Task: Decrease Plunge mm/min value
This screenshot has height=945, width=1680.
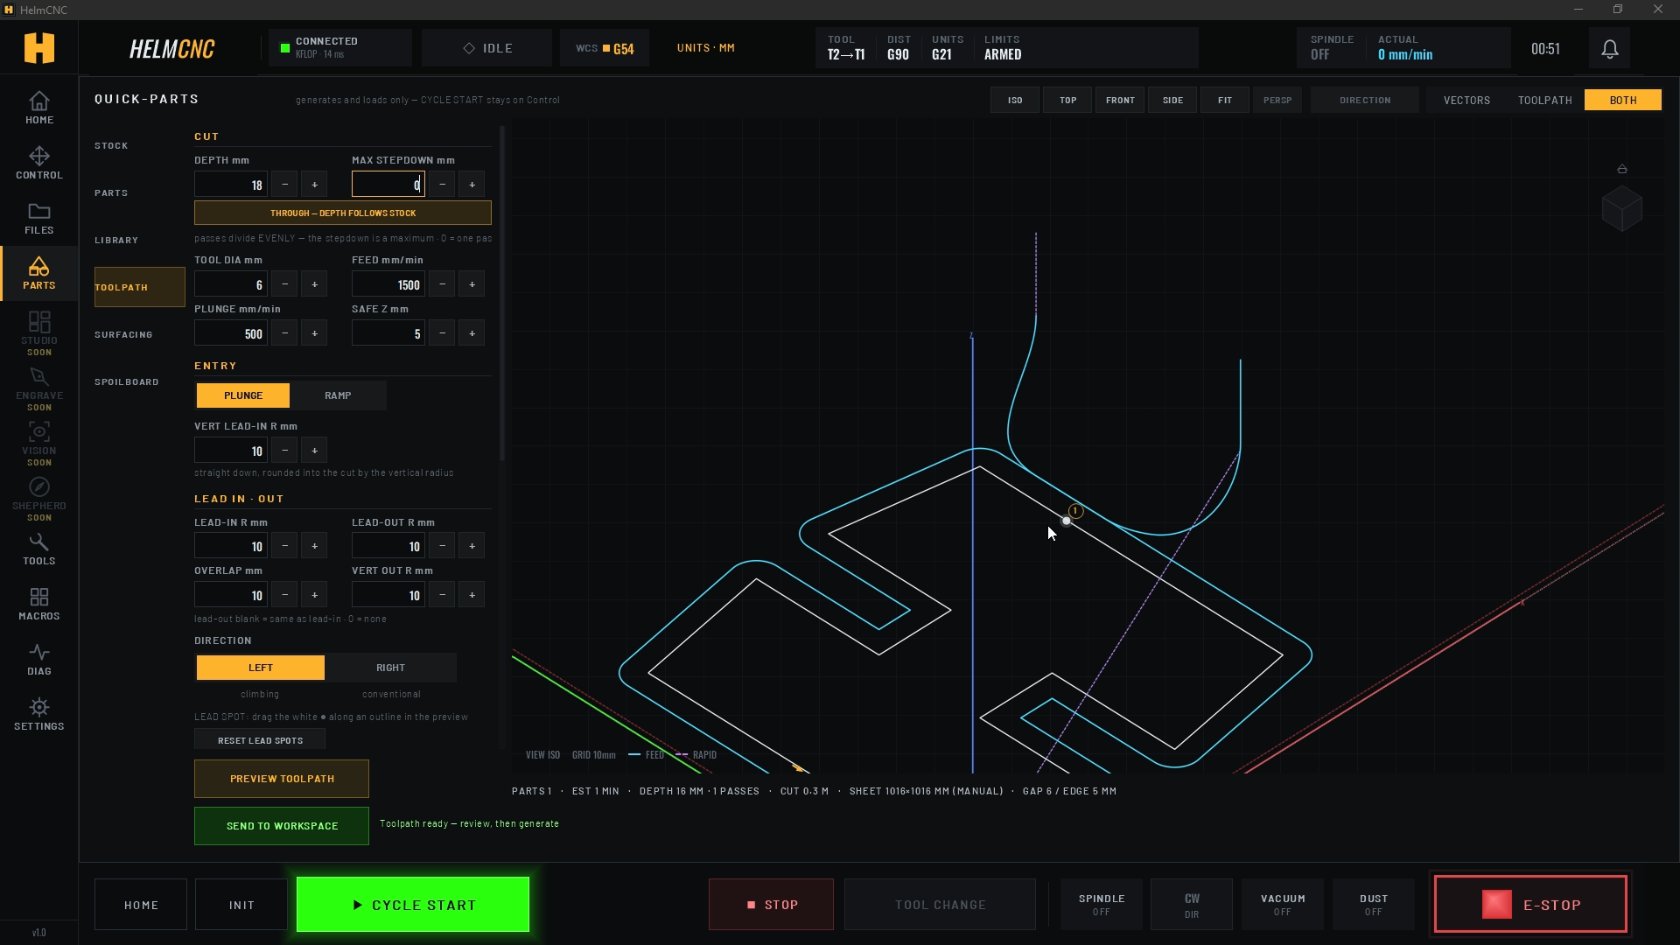Action: coord(285,333)
